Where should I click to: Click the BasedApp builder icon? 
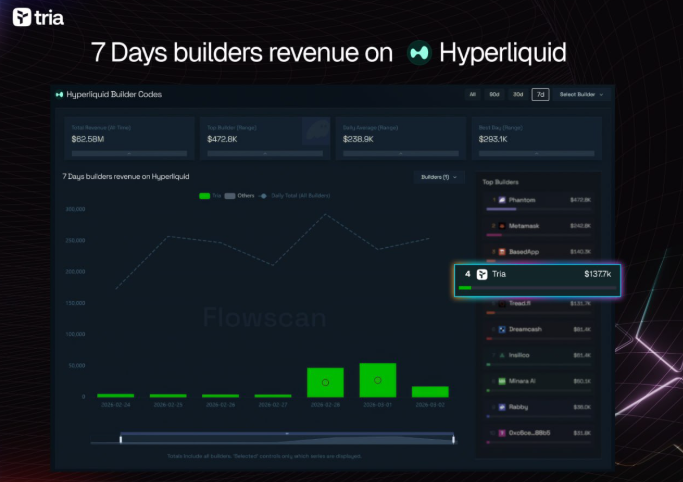pos(501,252)
